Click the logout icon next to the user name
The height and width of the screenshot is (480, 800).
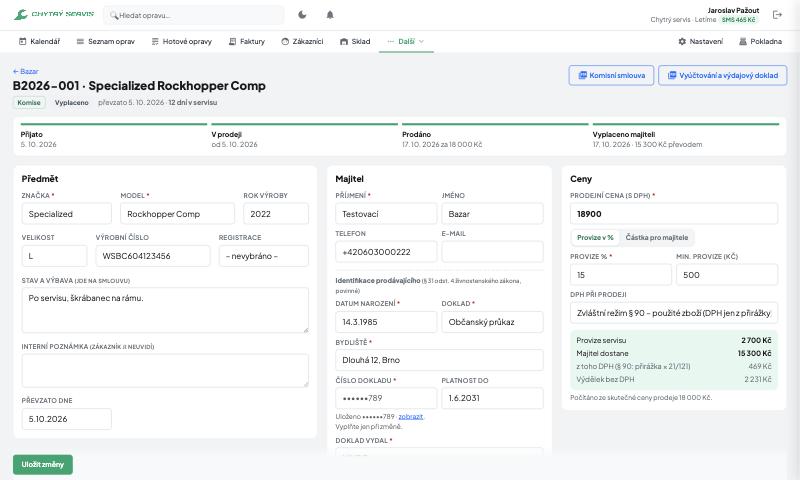777,15
